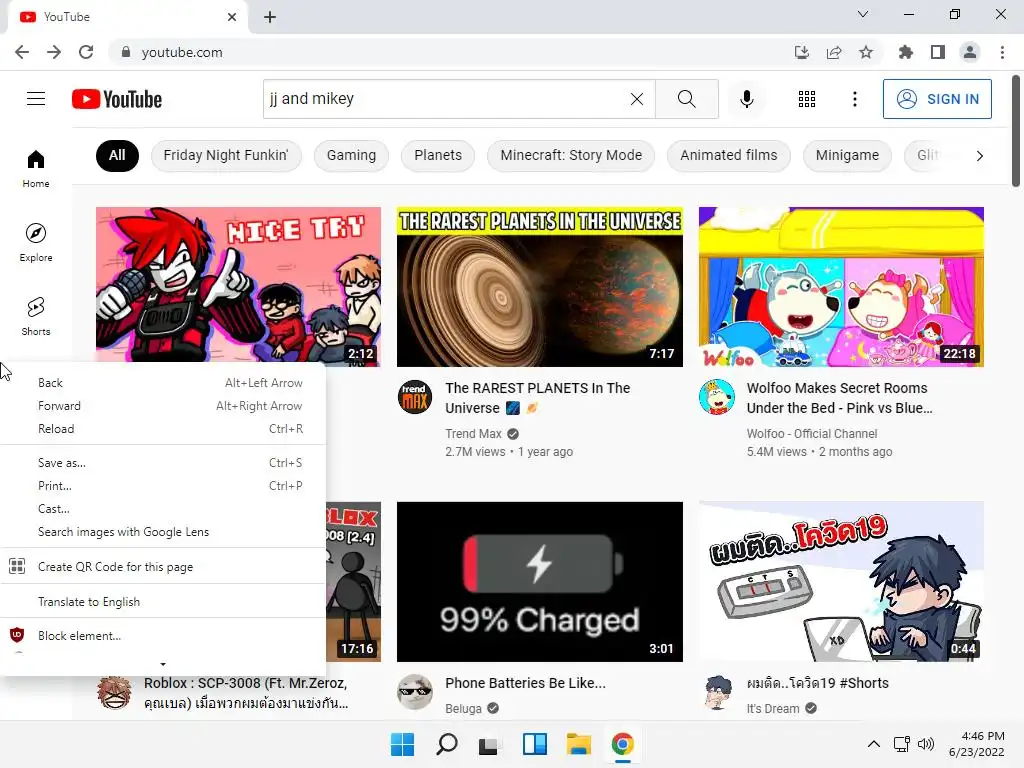The height and width of the screenshot is (768, 1024).
Task: Open The RAREST PLANETS video title
Action: (x=537, y=398)
